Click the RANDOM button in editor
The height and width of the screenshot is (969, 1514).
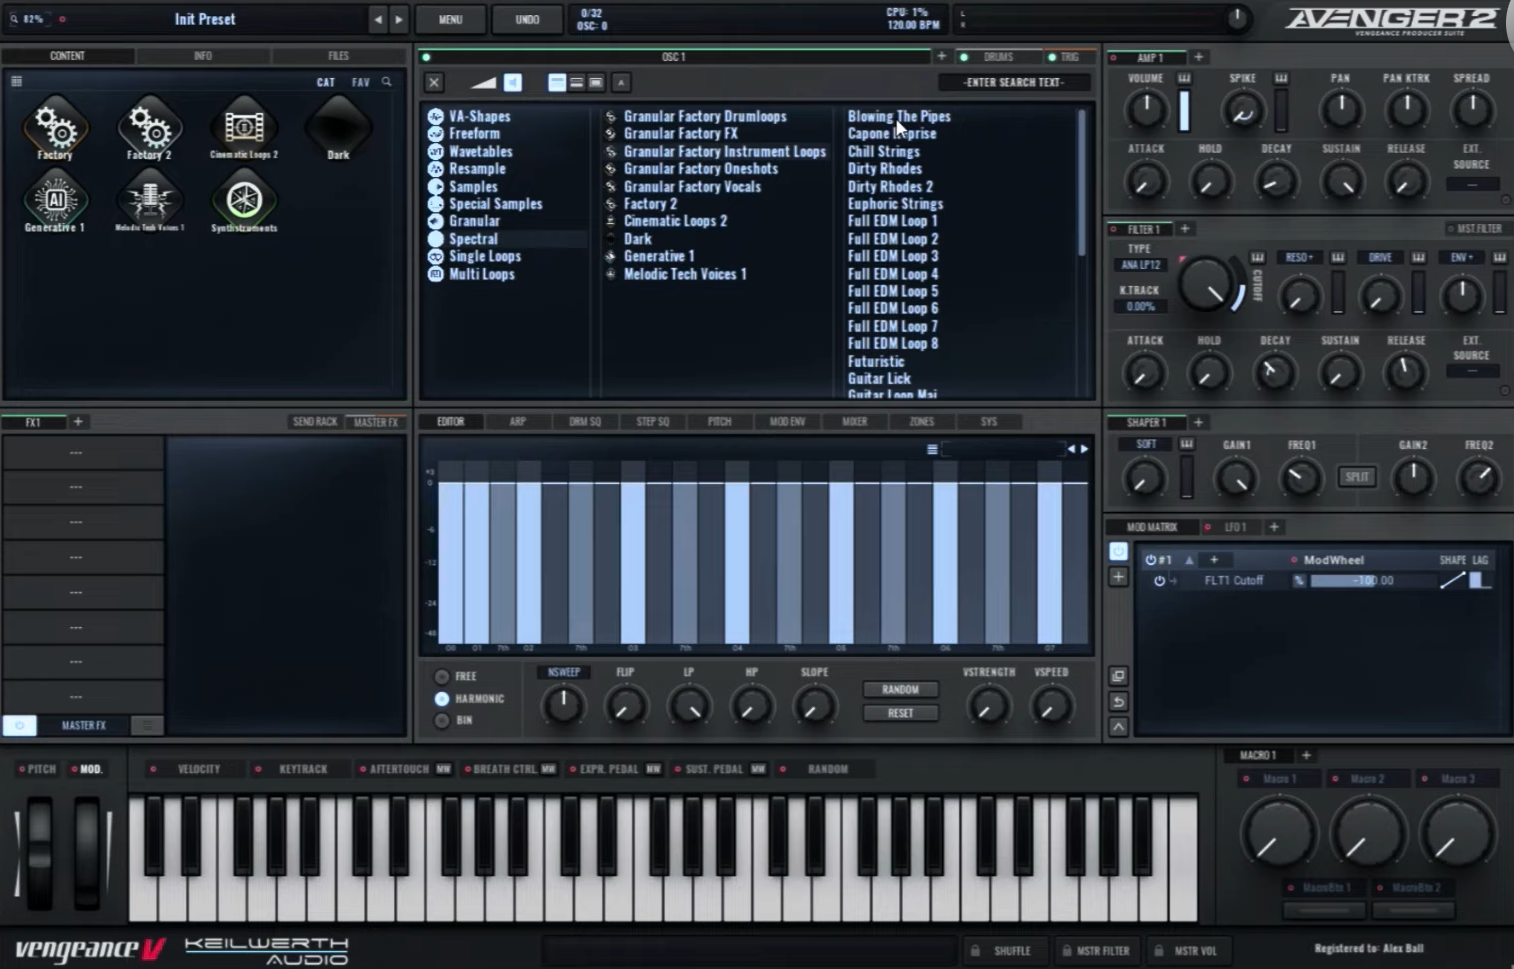[900, 690]
